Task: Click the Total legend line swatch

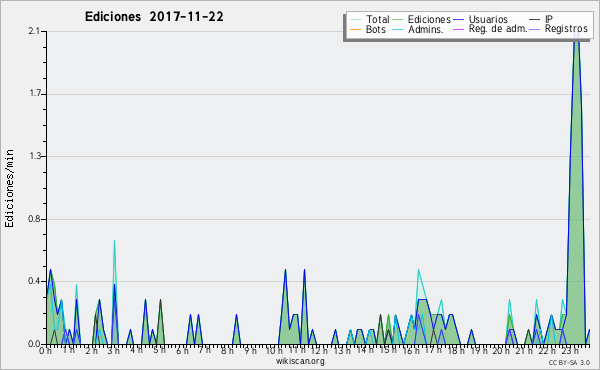Action: [x=355, y=20]
